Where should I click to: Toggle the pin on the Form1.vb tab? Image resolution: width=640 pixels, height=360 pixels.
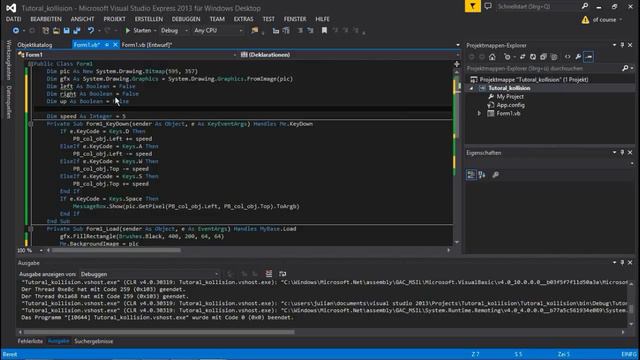click(x=107, y=45)
